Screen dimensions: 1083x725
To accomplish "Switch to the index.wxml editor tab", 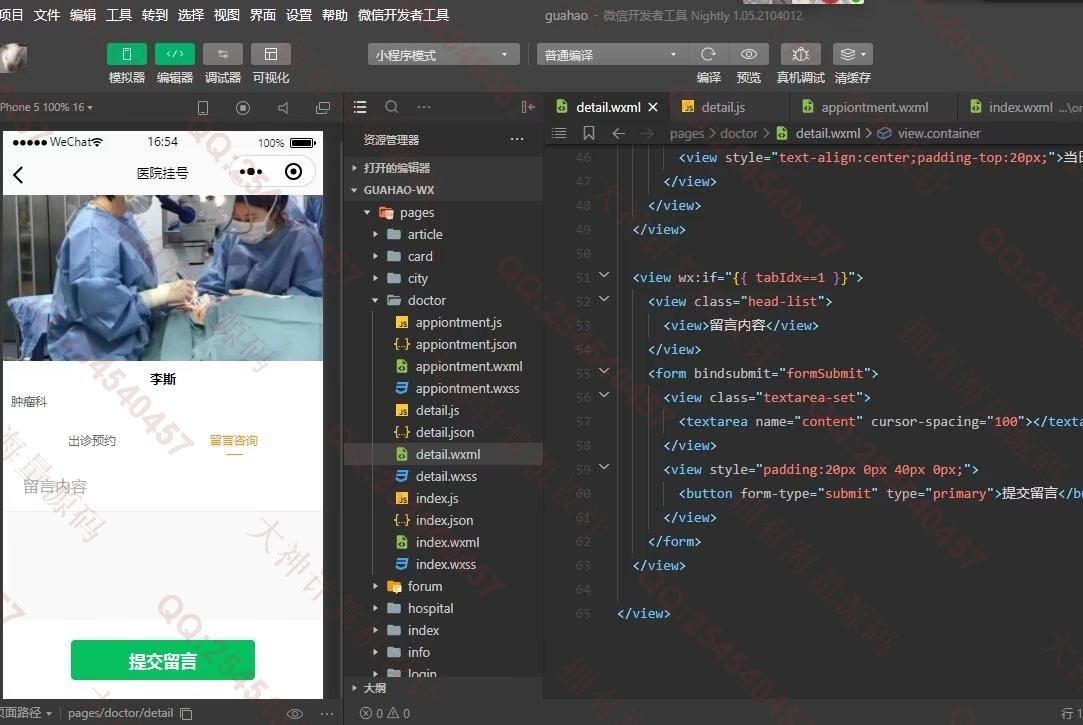I will coord(1021,107).
